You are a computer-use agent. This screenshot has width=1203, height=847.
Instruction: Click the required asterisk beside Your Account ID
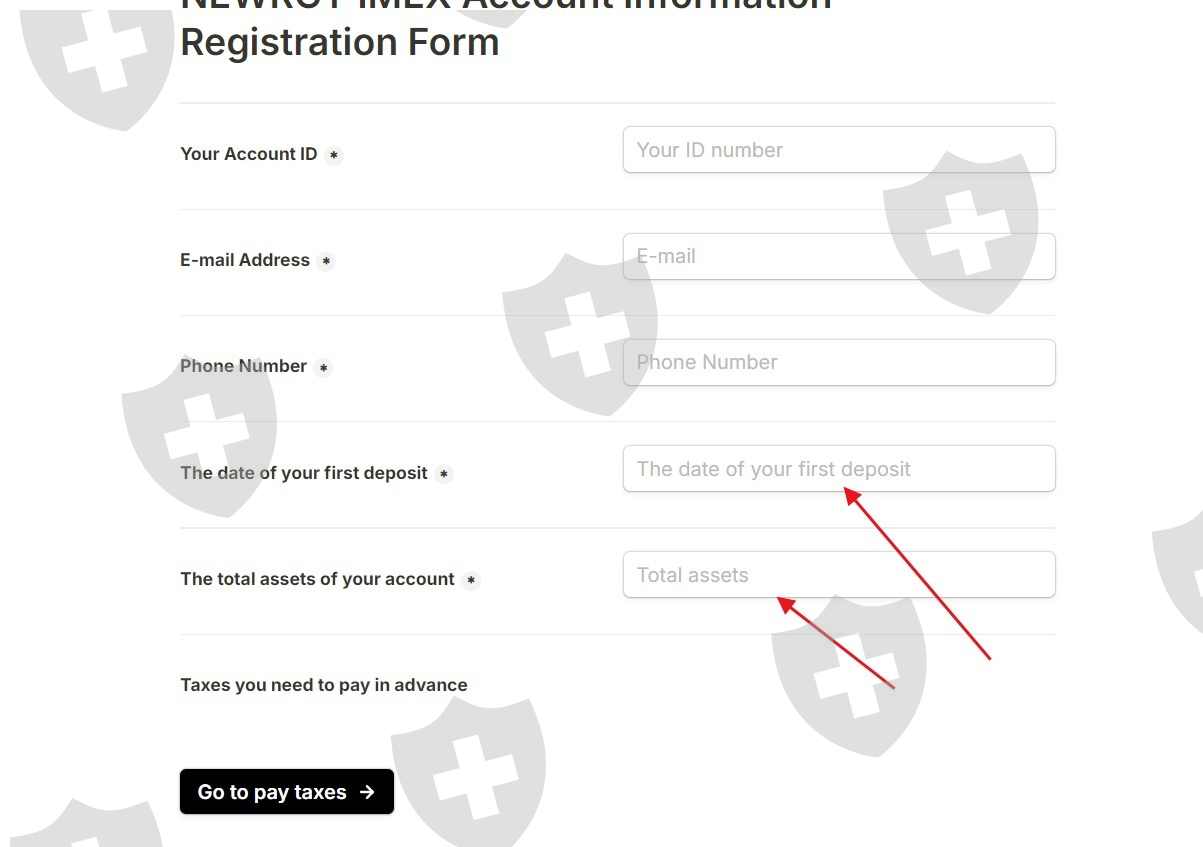point(334,155)
